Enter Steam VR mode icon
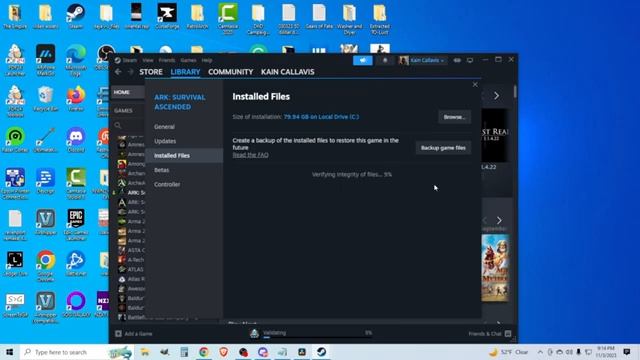The image size is (640, 360). pos(457,60)
